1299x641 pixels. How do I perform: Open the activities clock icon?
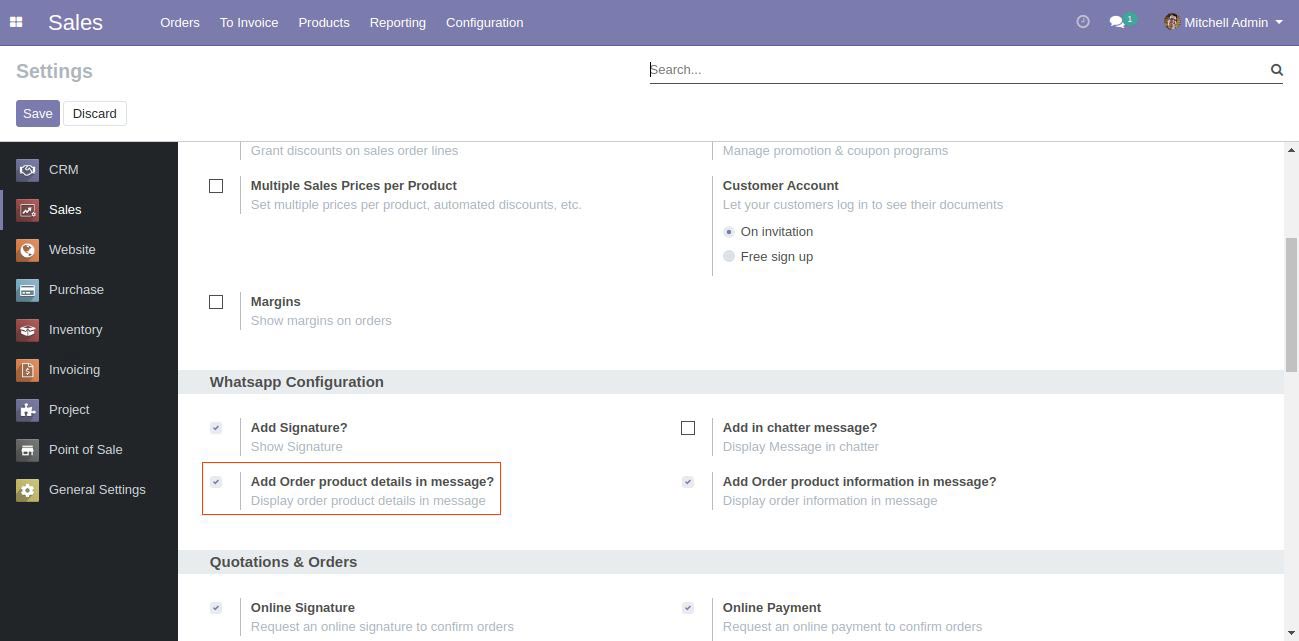[x=1082, y=22]
